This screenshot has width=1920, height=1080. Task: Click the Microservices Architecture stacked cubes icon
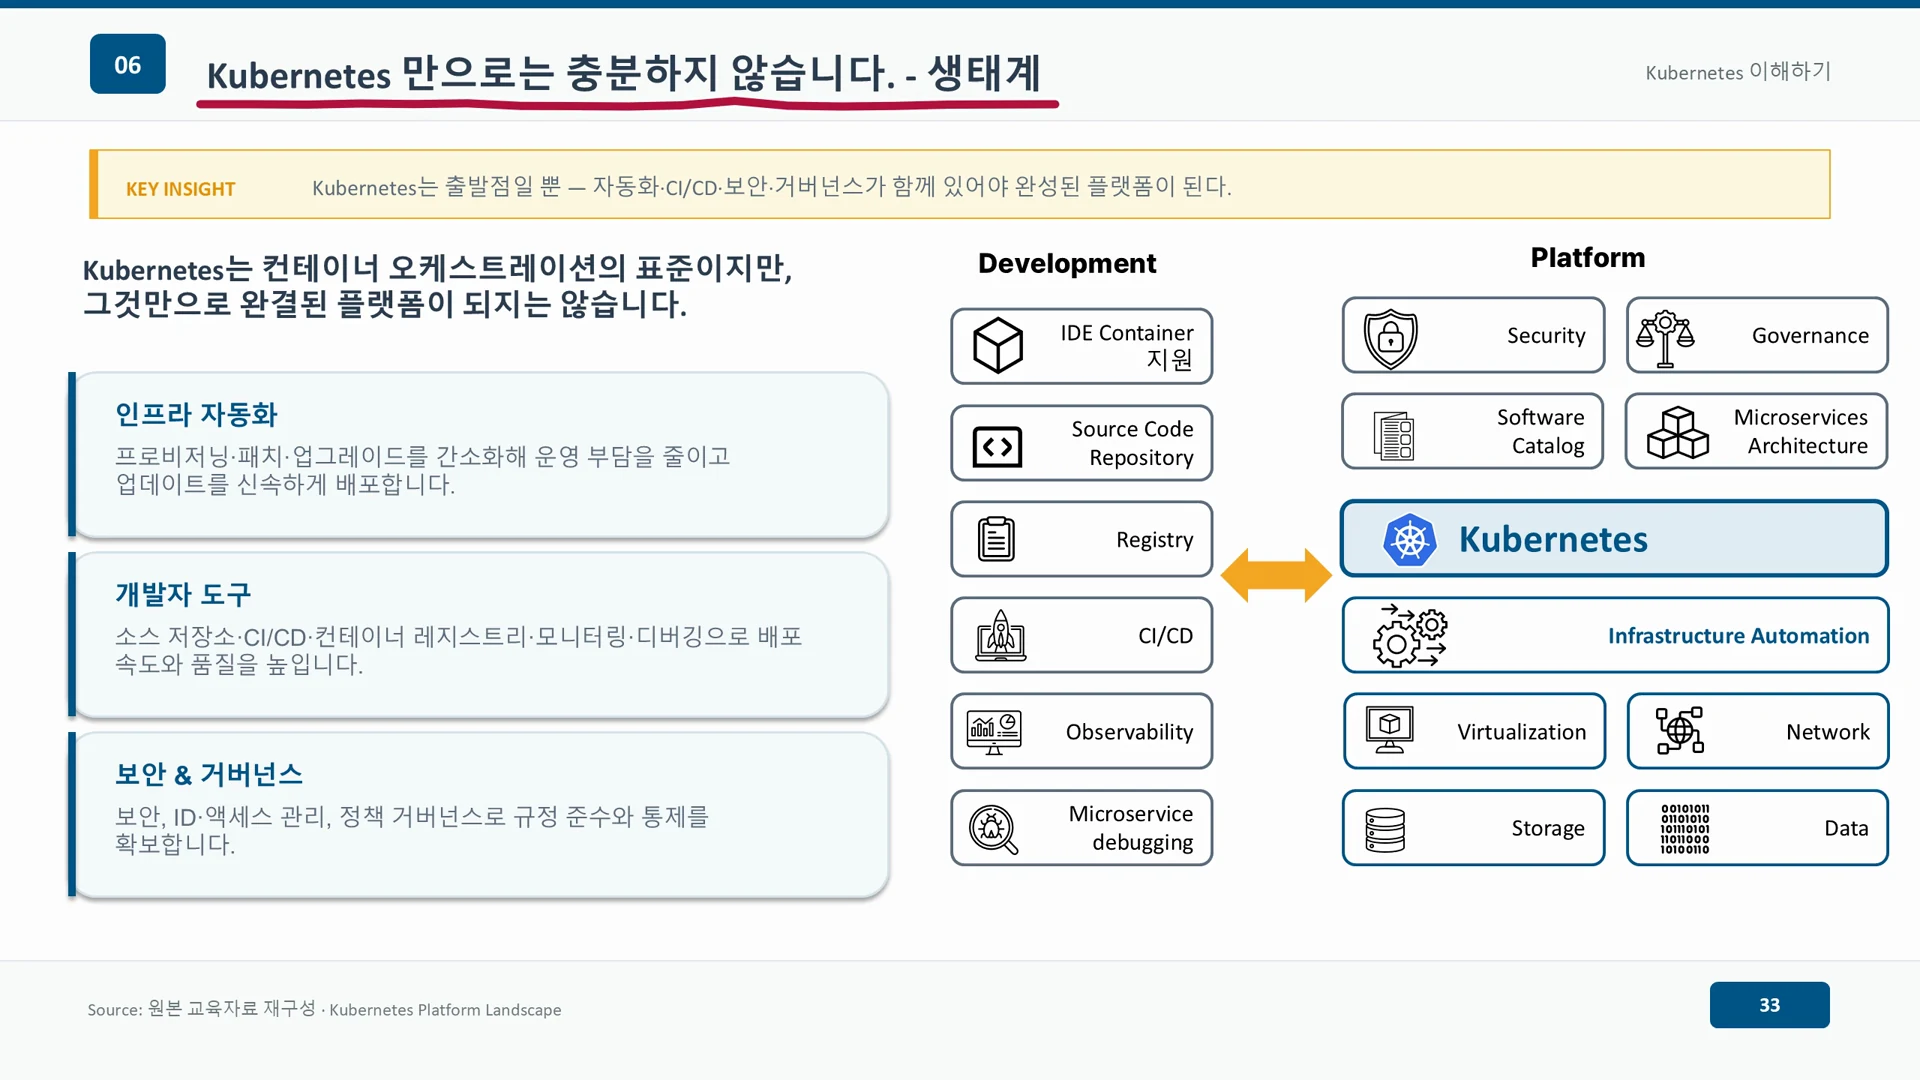coord(1678,432)
